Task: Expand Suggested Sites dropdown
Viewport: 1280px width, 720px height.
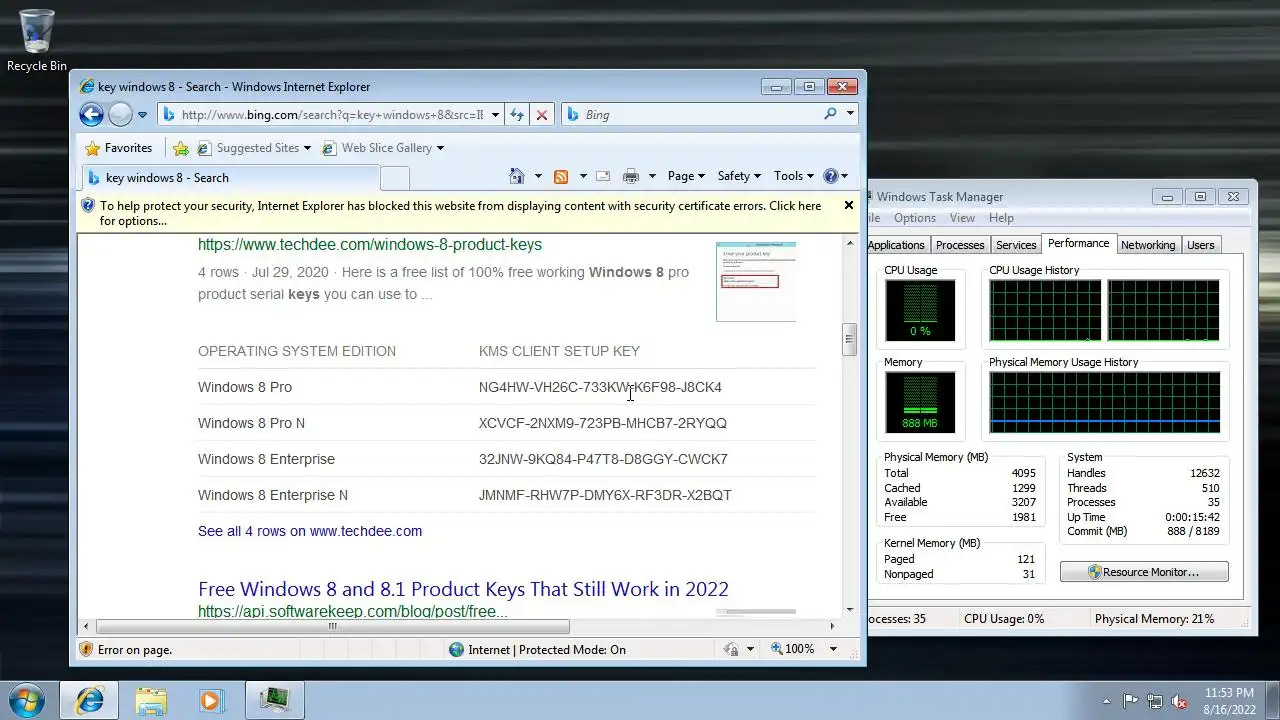Action: click(307, 148)
